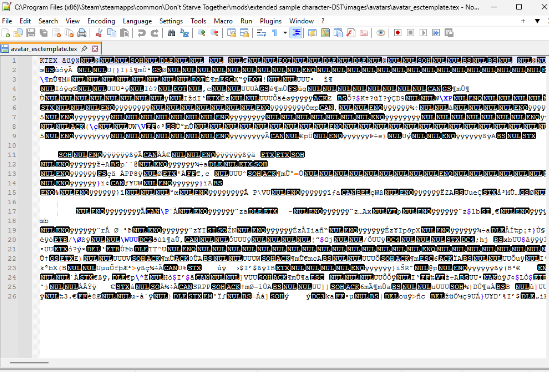
Task: Cut selection with the scissors icon
Action: point(99,33)
